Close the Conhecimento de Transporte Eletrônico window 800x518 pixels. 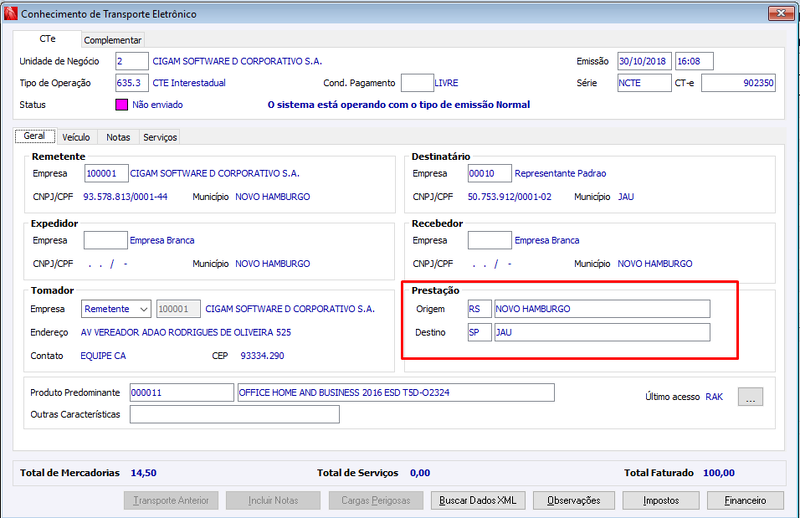tap(781, 13)
